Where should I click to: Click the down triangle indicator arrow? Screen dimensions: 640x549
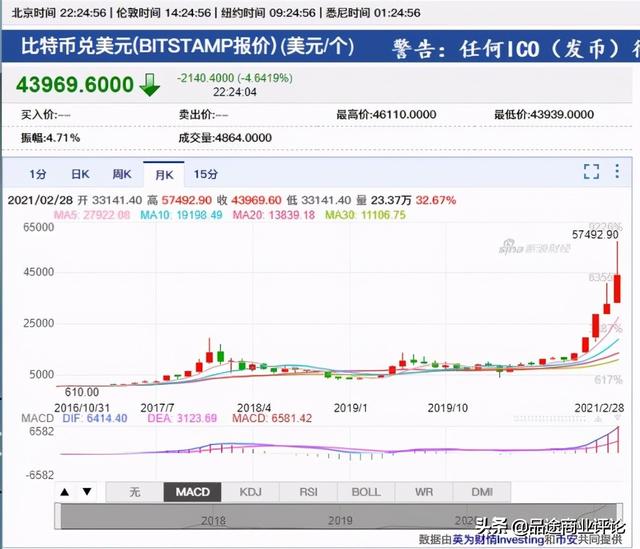tap(87, 491)
